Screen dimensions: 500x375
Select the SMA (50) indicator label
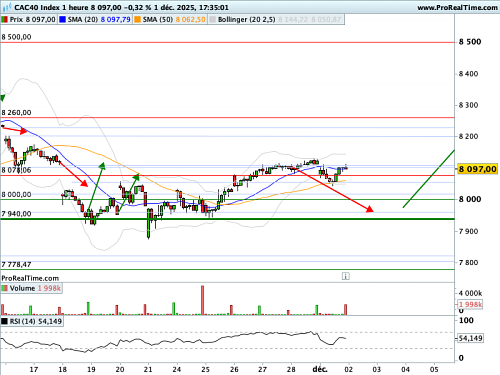click(x=158, y=20)
